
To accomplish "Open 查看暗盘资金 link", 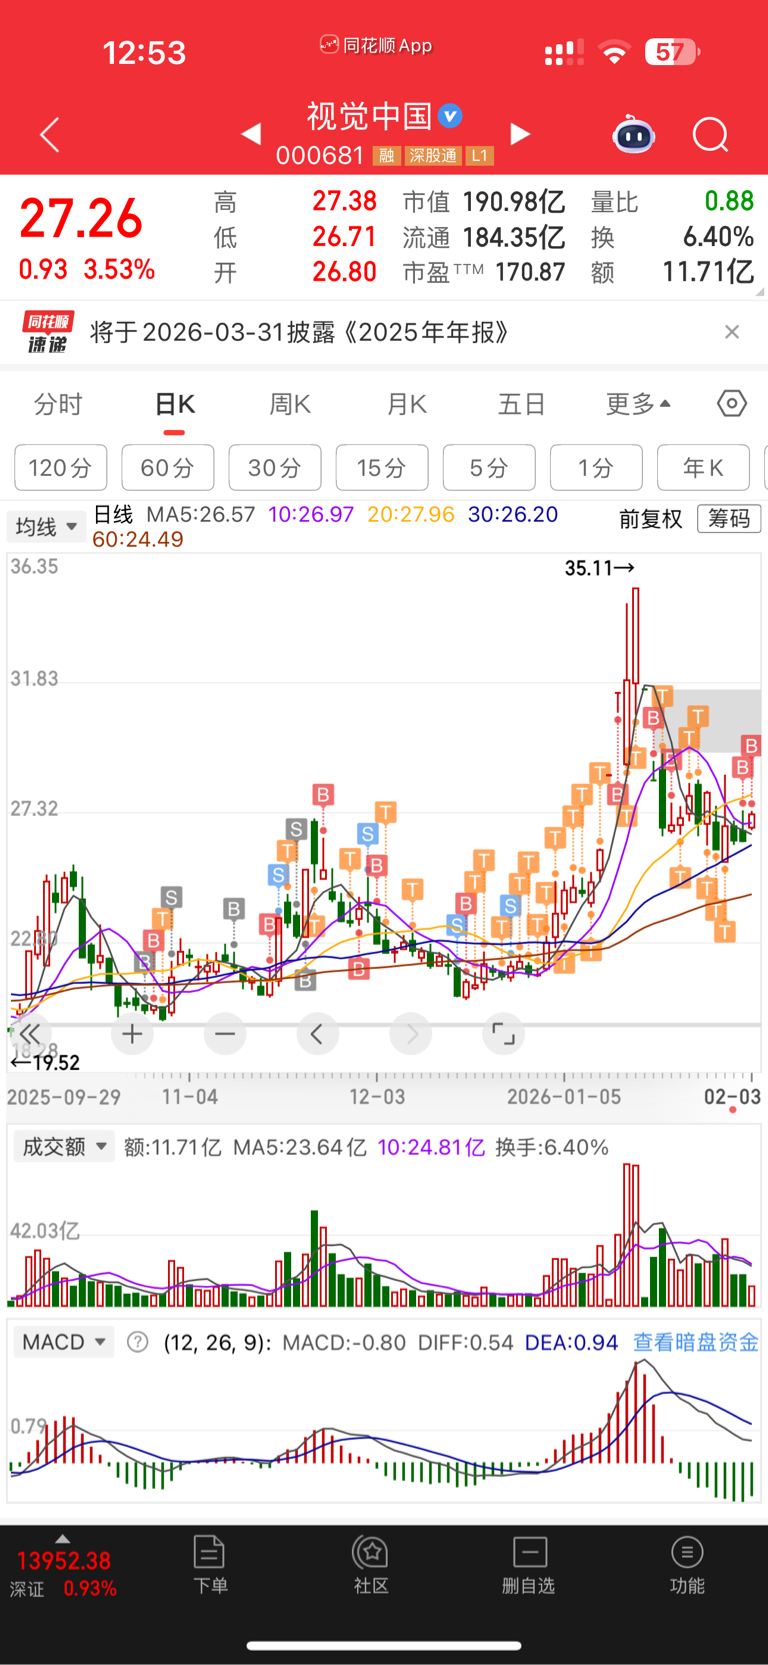I will (x=696, y=1342).
